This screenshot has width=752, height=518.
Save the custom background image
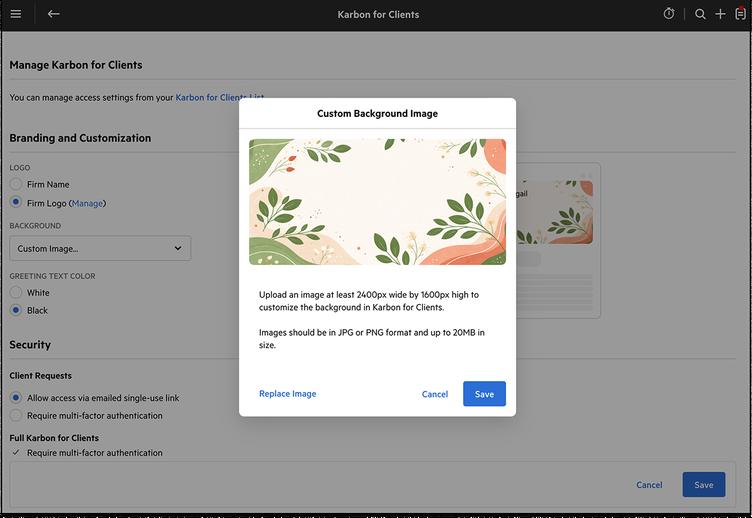(484, 394)
